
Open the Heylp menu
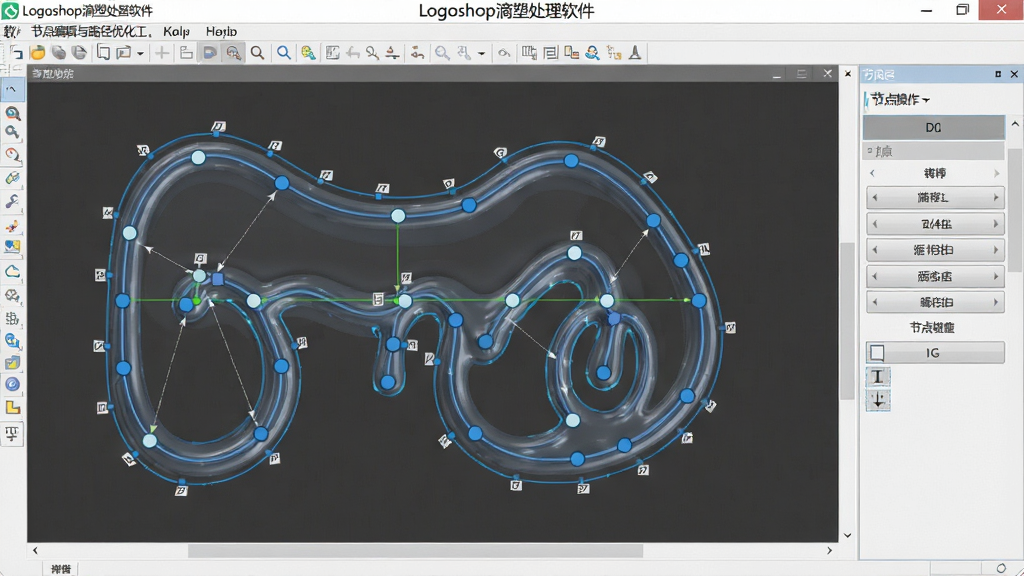click(221, 31)
